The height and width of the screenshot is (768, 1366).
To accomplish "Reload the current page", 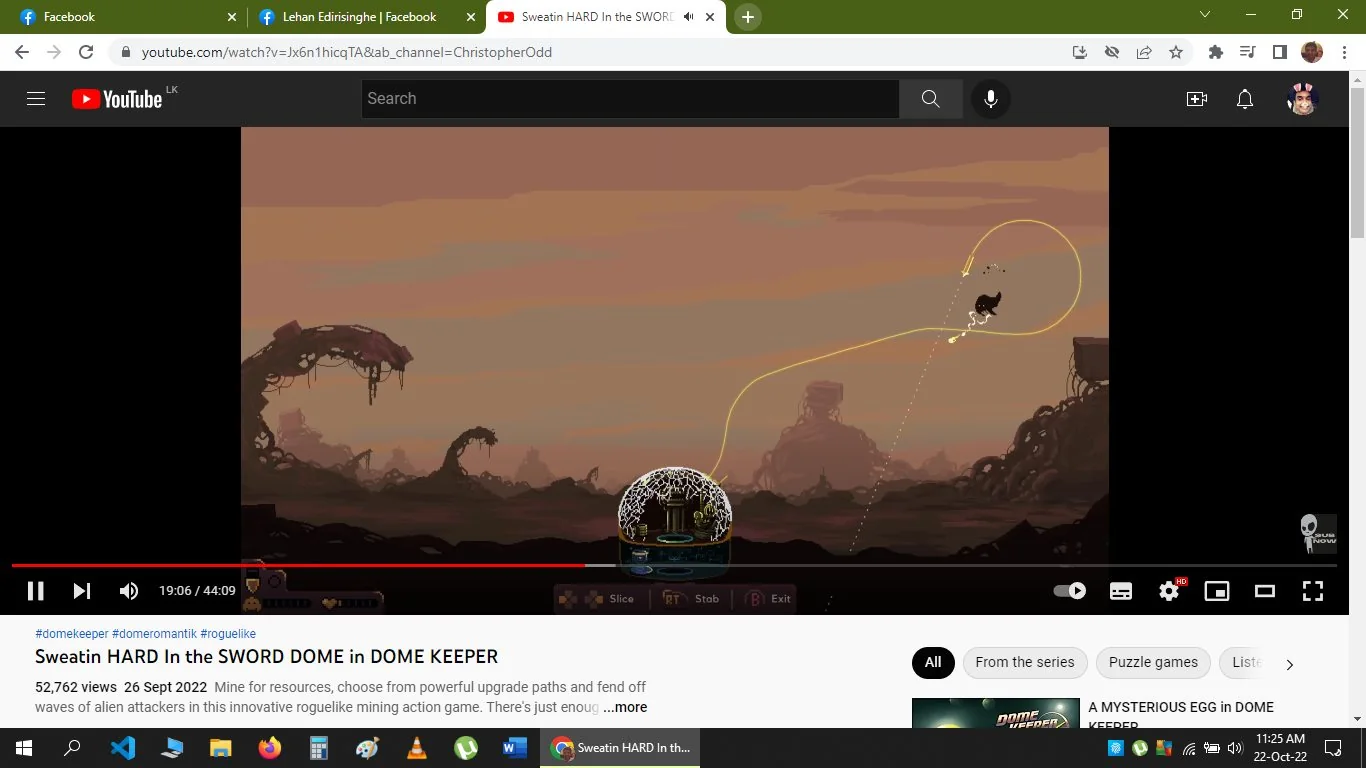I will pos(86,52).
